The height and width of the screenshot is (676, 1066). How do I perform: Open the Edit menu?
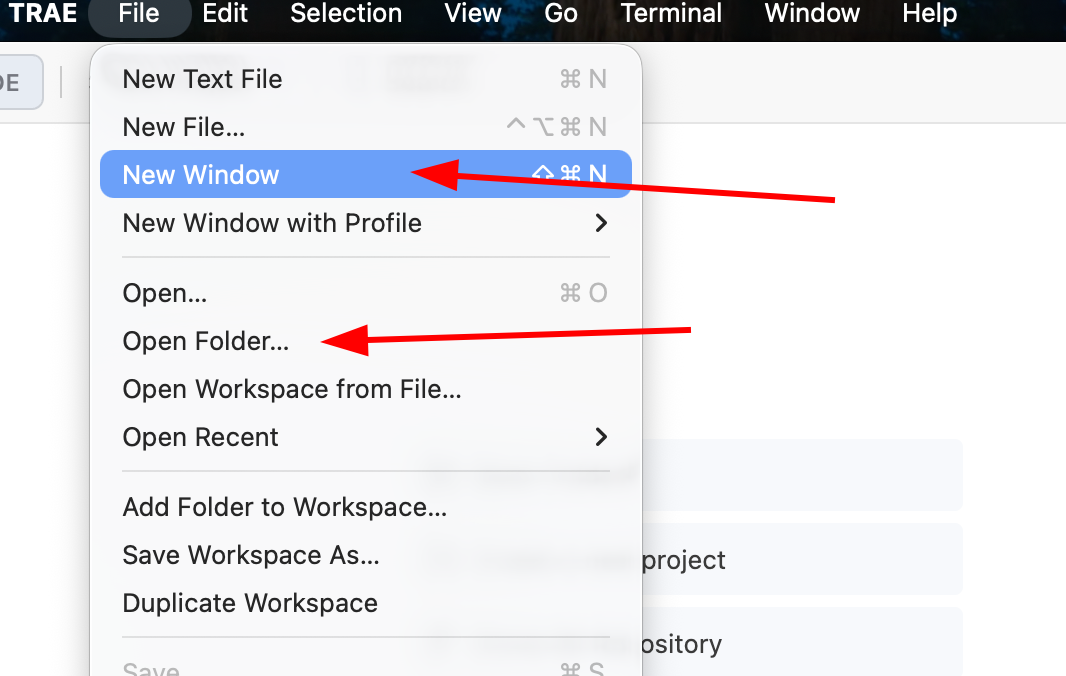[225, 14]
